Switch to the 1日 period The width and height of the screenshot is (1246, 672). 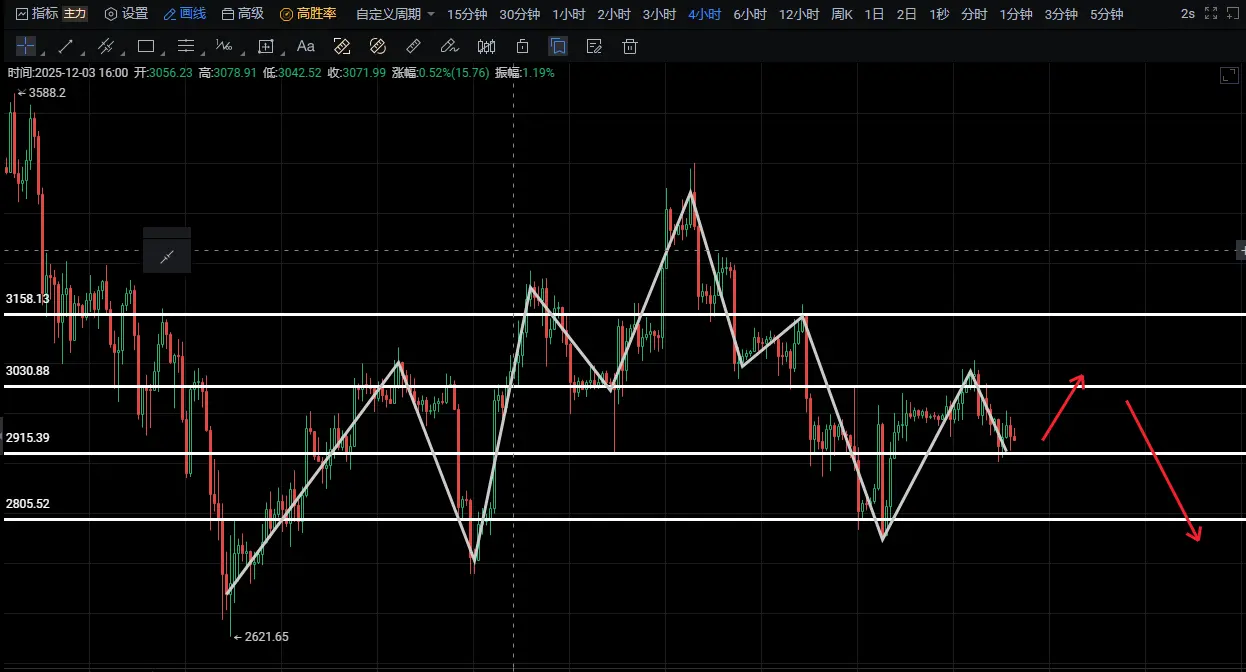pyautogui.click(x=874, y=14)
